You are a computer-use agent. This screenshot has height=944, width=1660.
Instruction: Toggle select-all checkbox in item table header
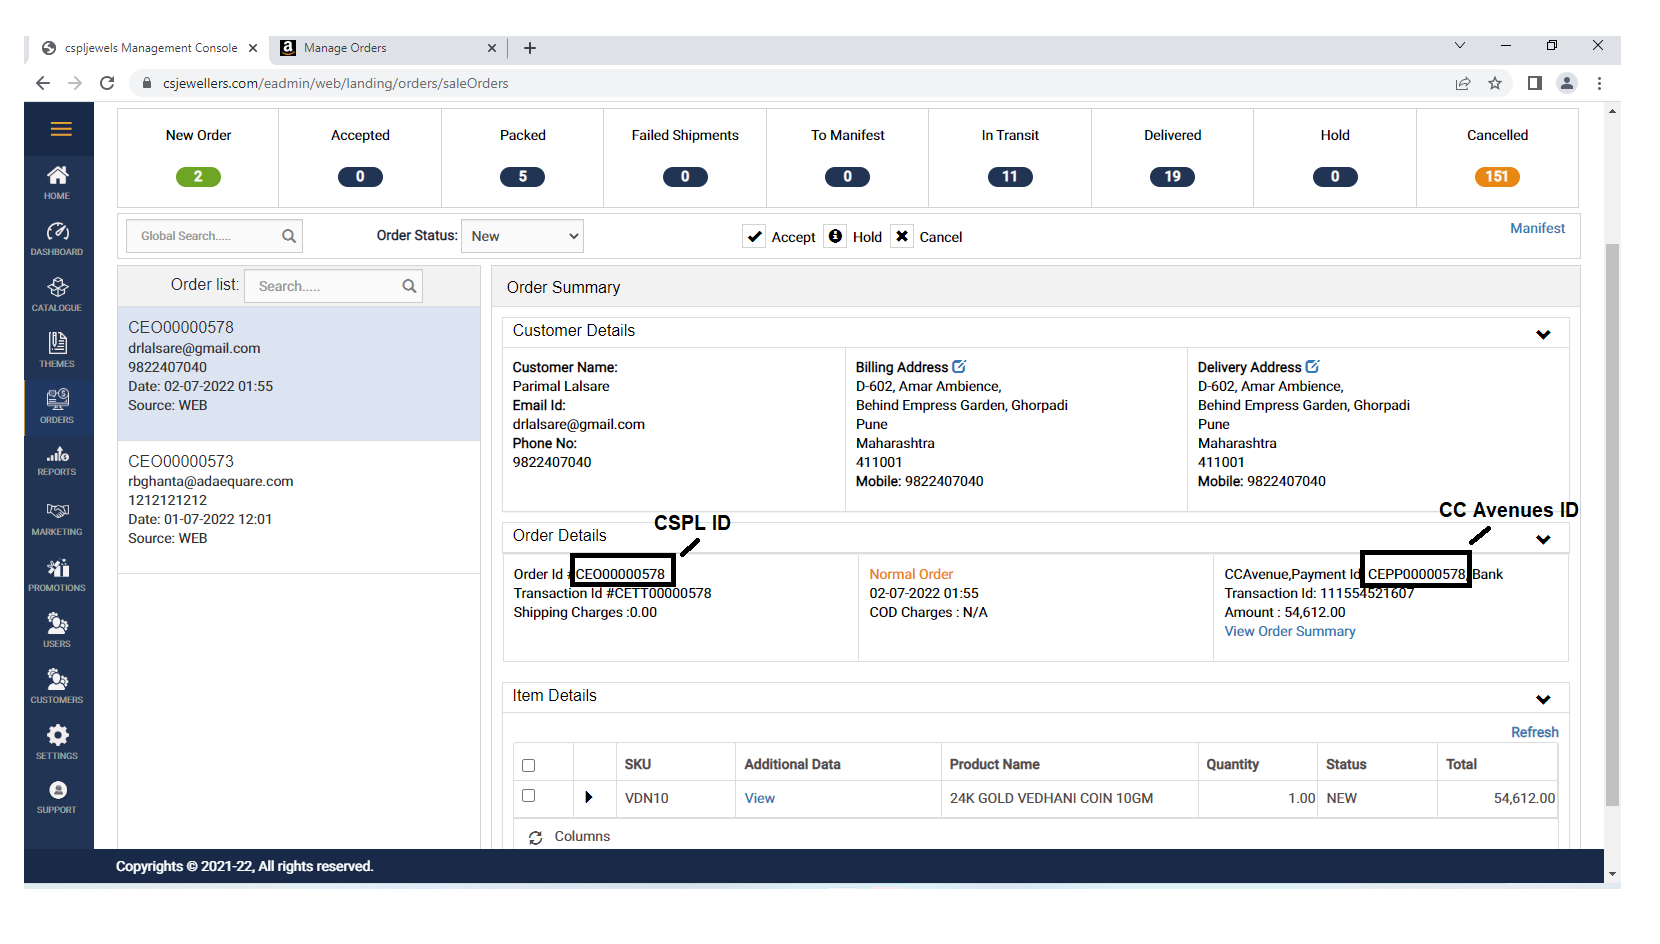click(529, 765)
